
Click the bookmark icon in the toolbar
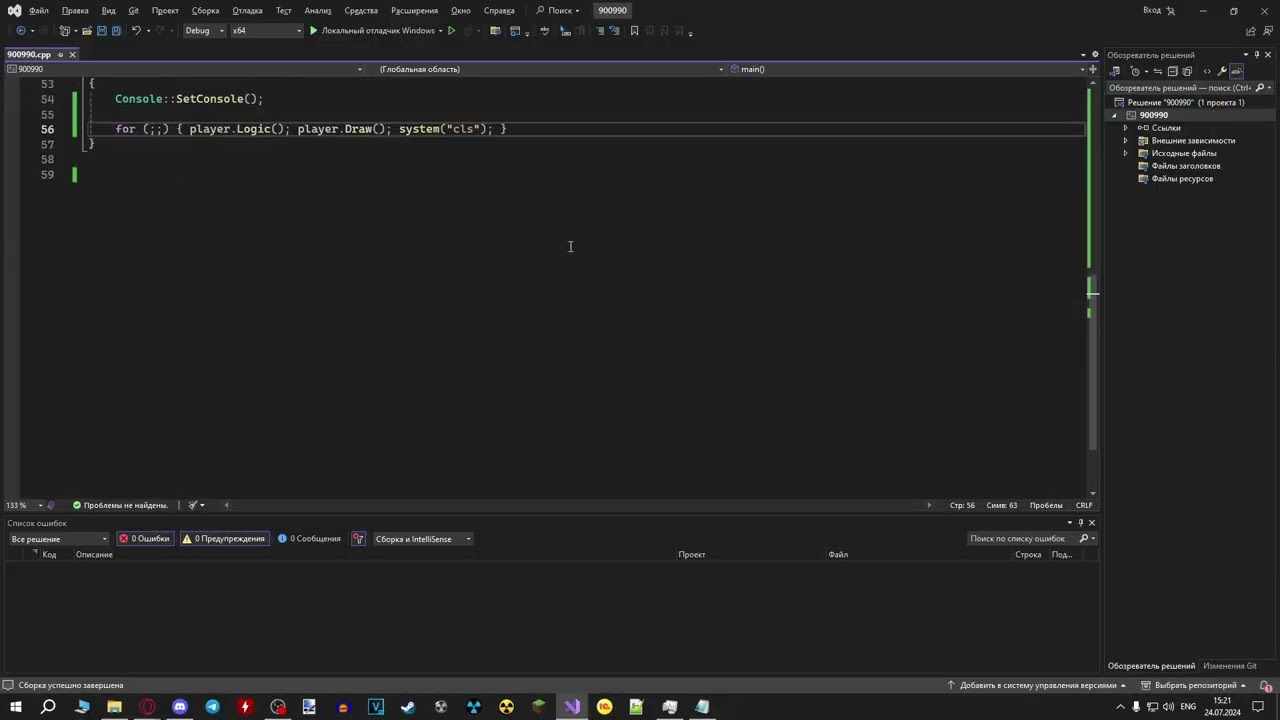click(634, 31)
